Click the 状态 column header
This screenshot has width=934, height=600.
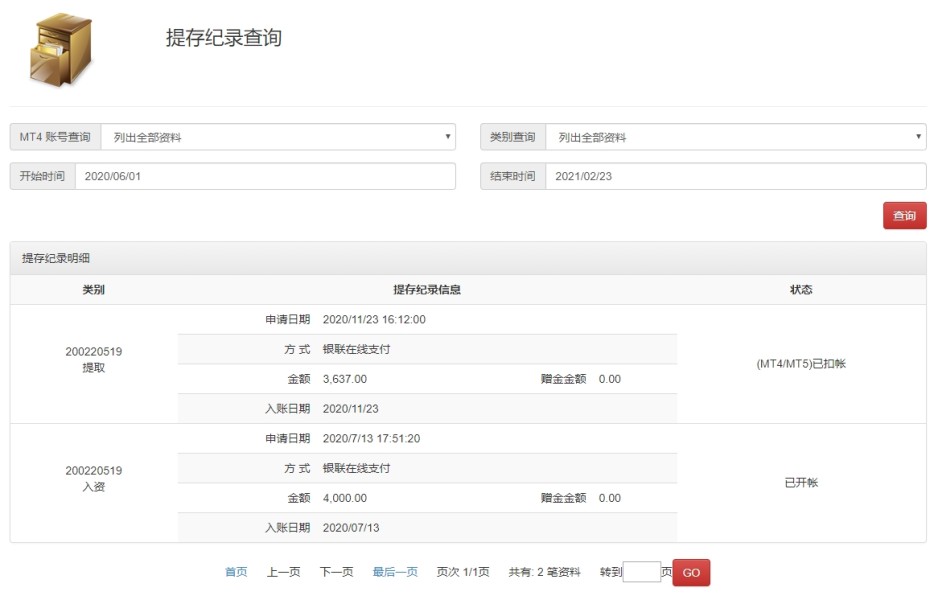point(801,290)
